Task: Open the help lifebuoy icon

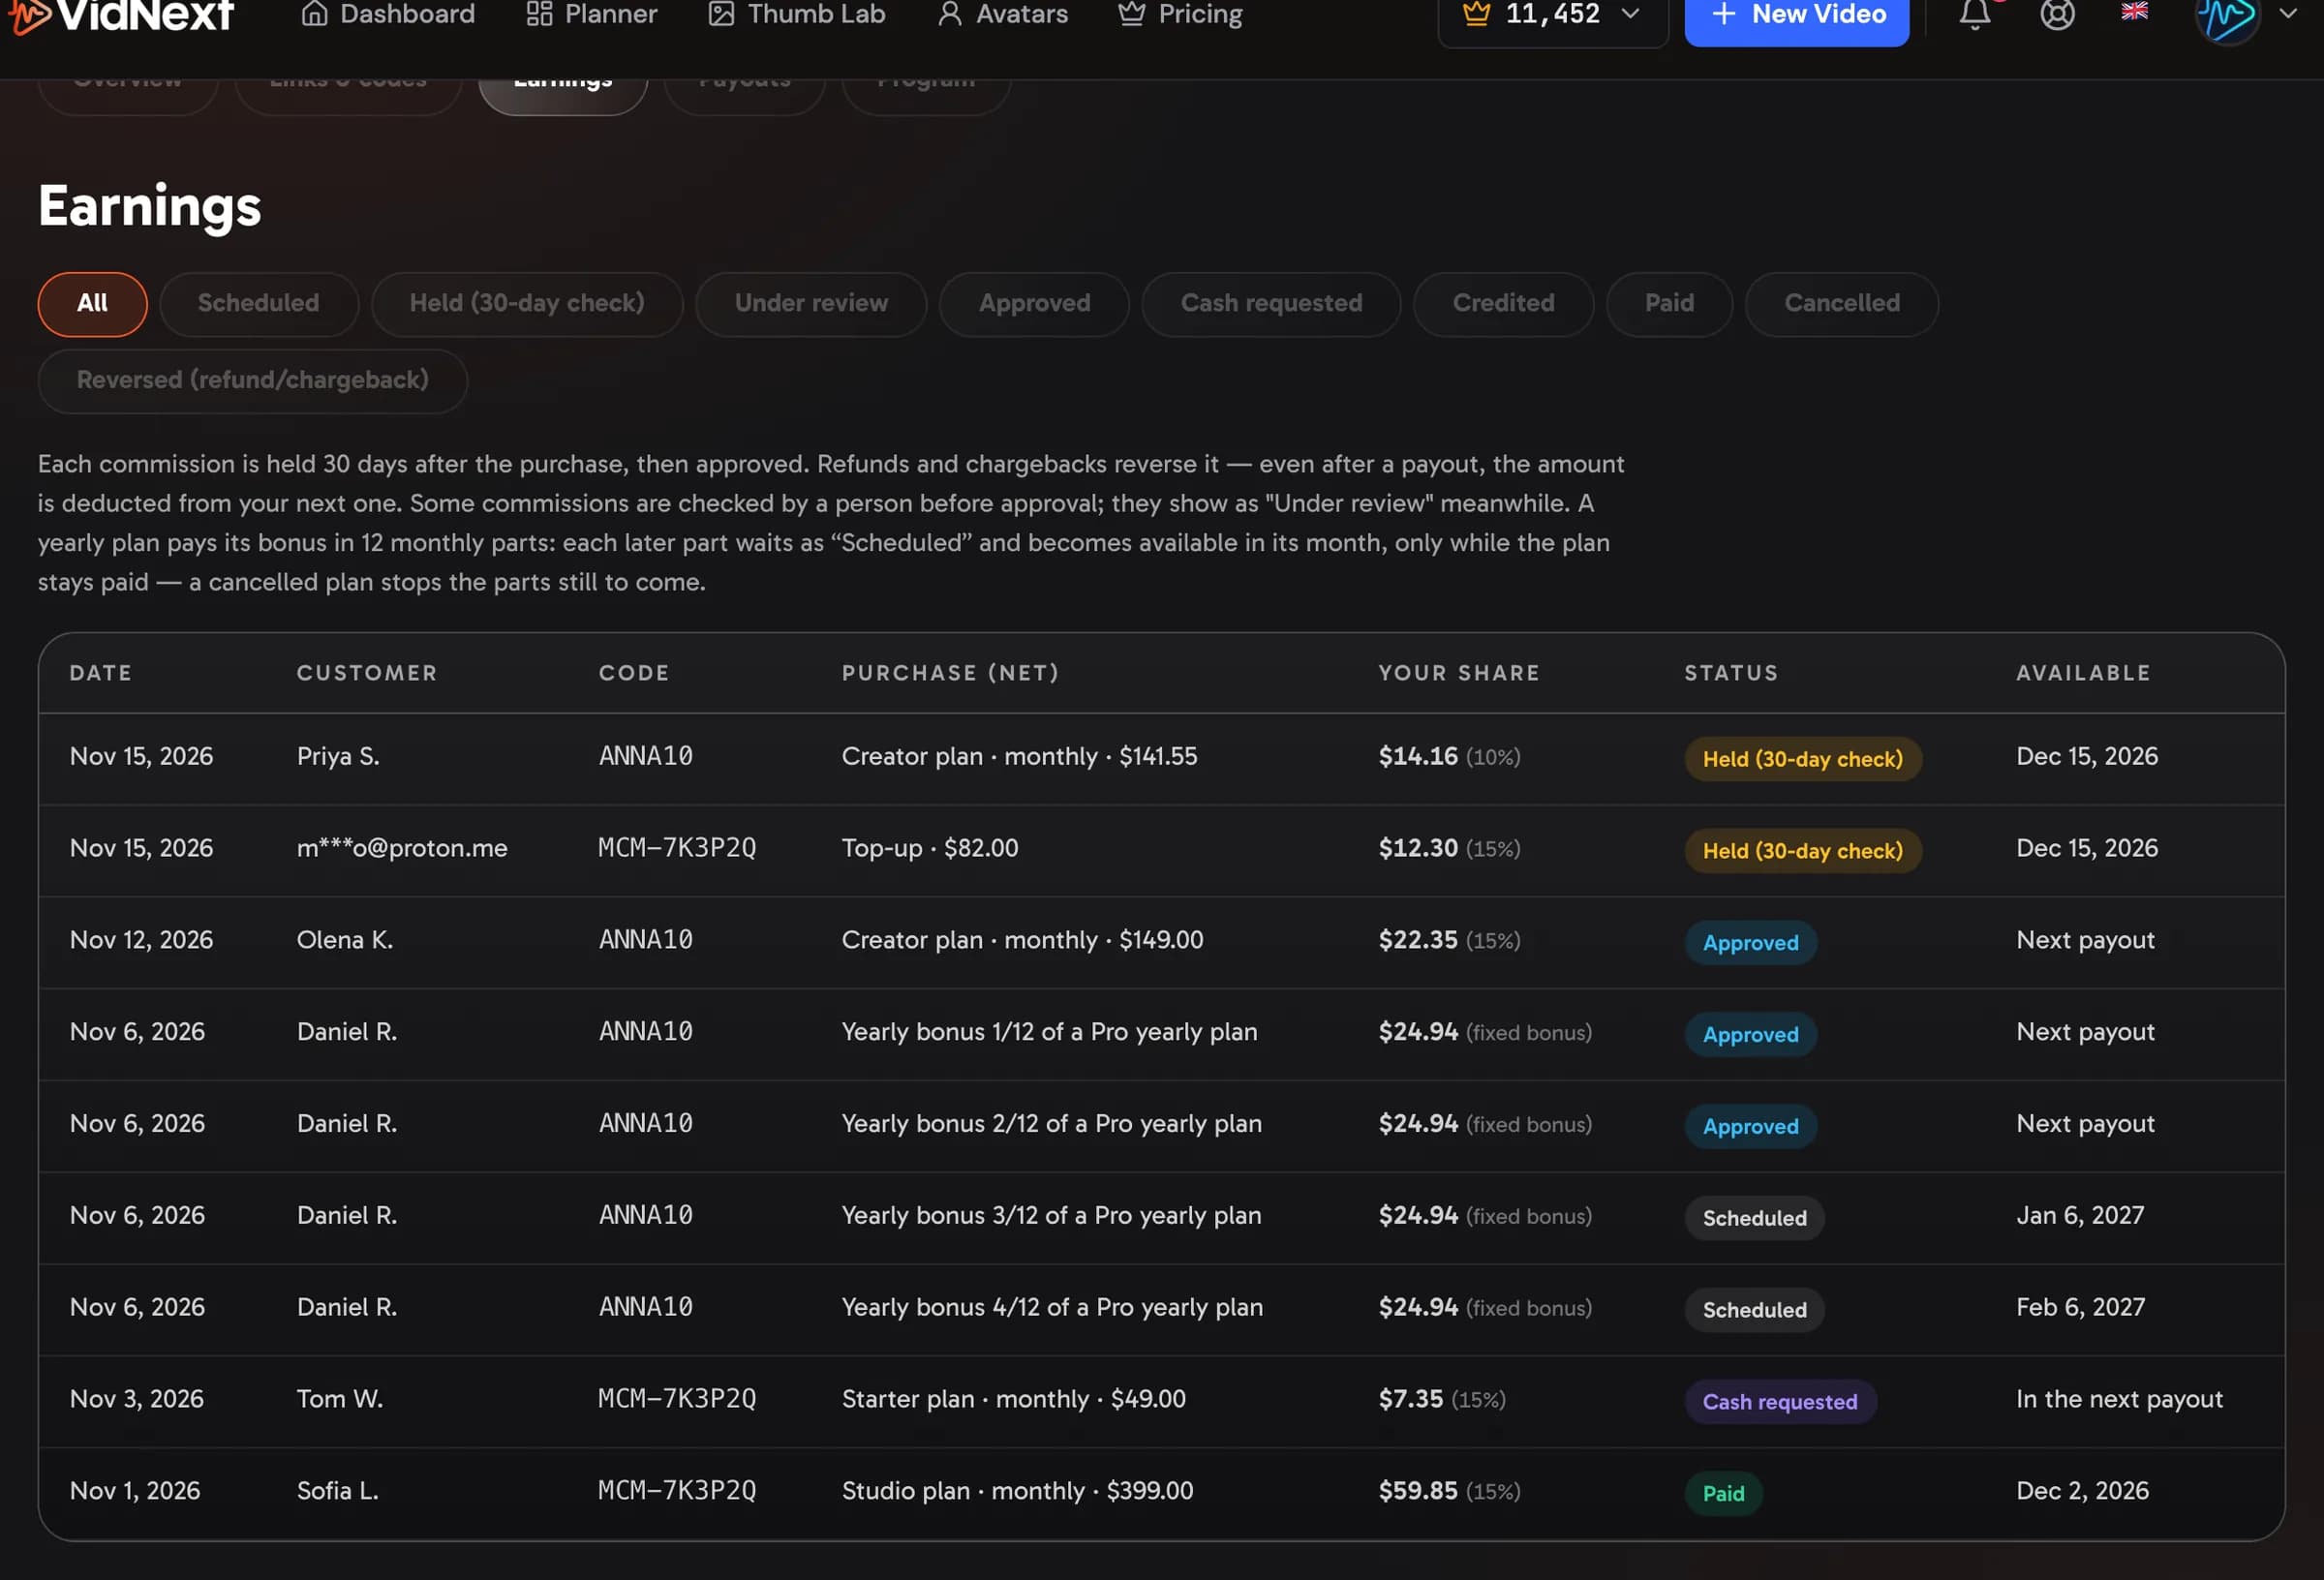Action: (2057, 14)
